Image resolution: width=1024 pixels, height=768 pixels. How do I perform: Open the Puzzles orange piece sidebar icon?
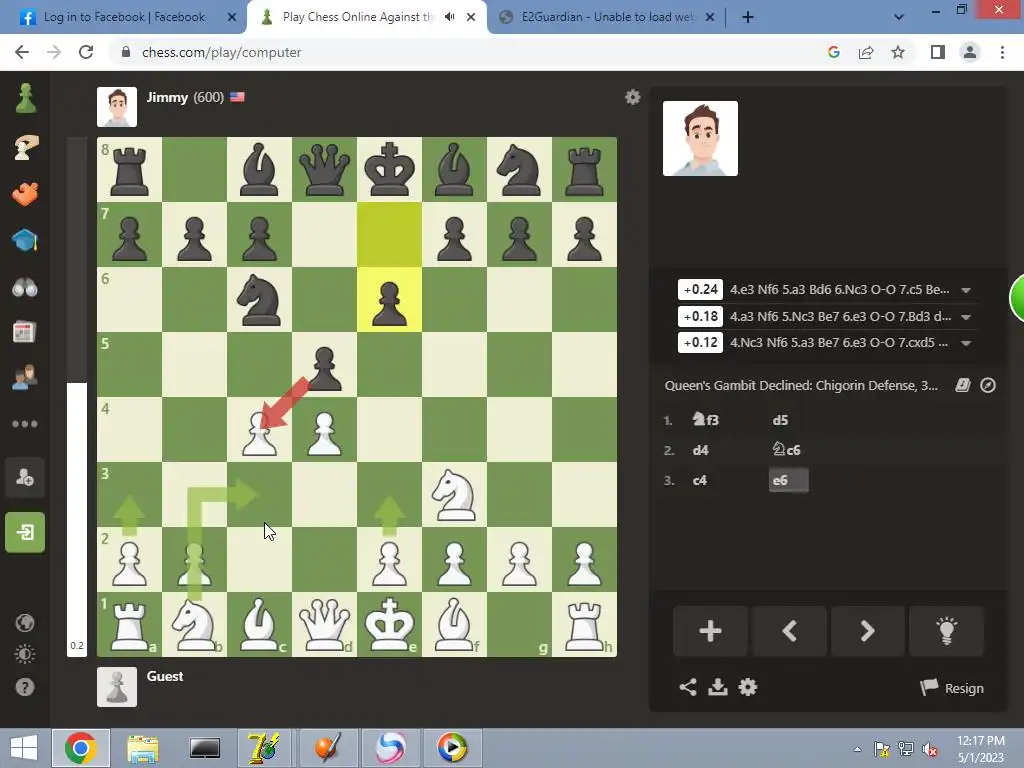(25, 195)
